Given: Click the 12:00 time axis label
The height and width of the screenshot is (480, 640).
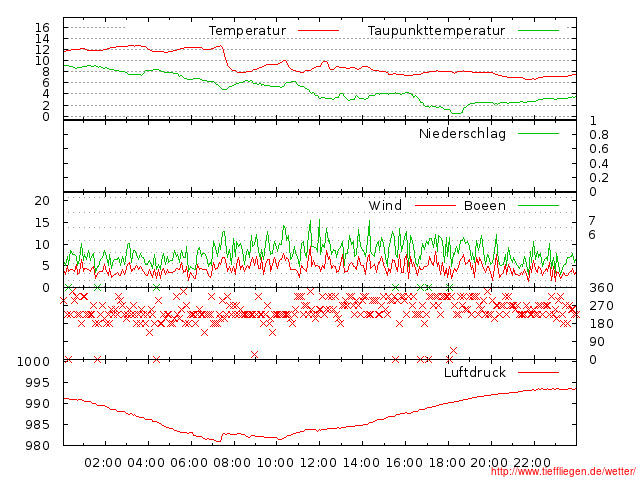Looking at the screenshot, I should pos(318,463).
